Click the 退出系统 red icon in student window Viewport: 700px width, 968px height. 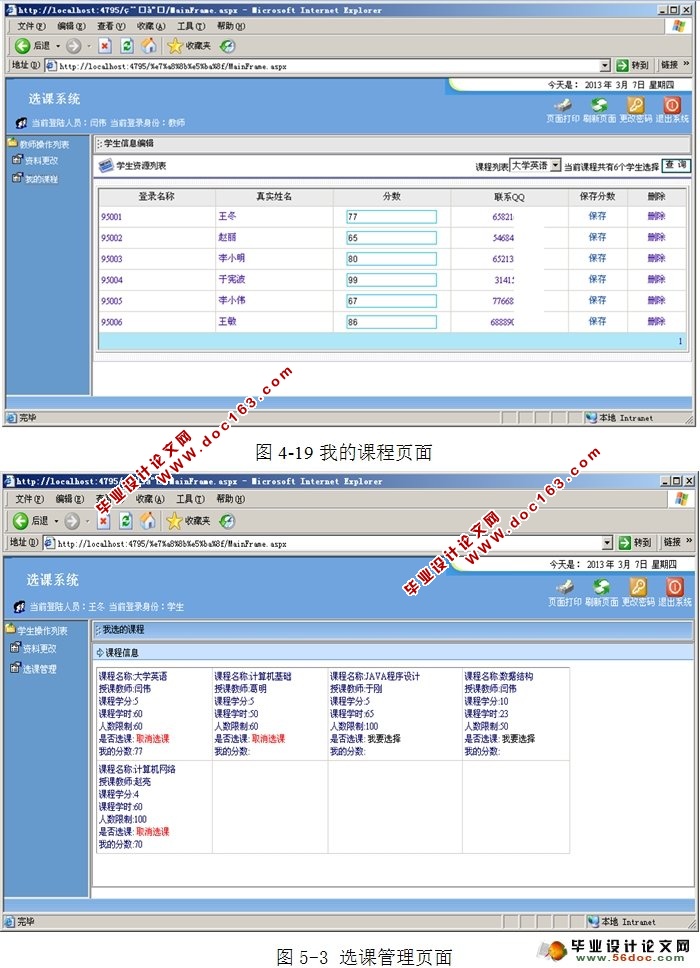click(x=674, y=587)
